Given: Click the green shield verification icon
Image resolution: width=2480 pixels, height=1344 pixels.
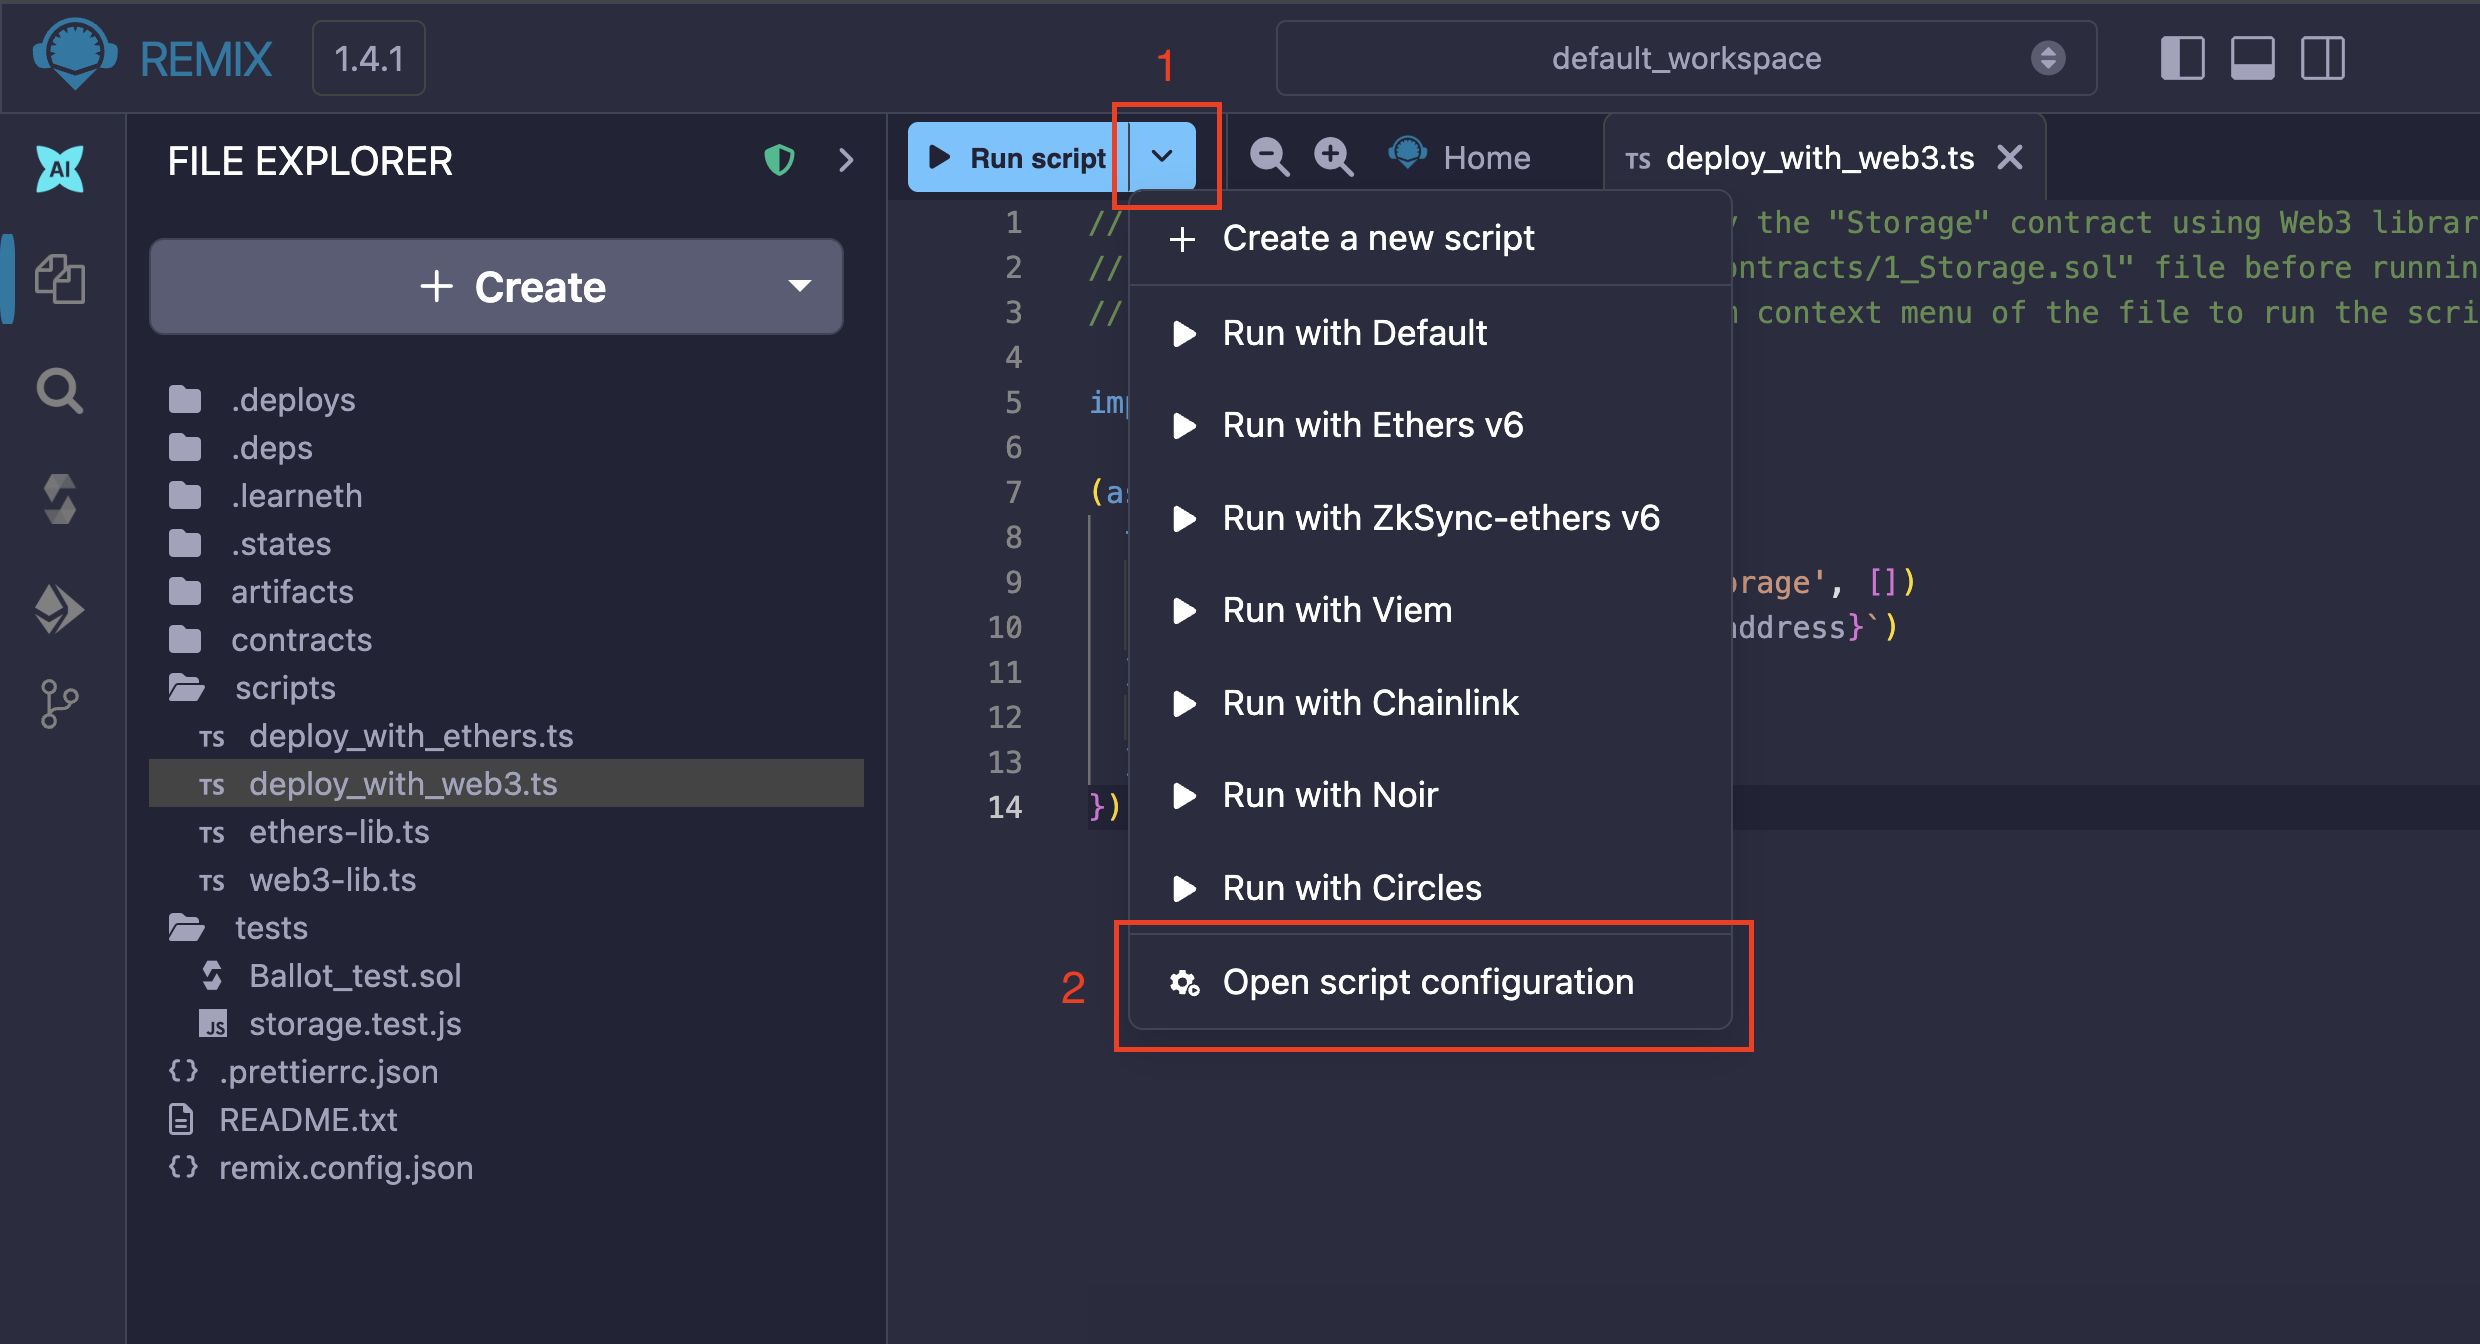Looking at the screenshot, I should (x=779, y=160).
